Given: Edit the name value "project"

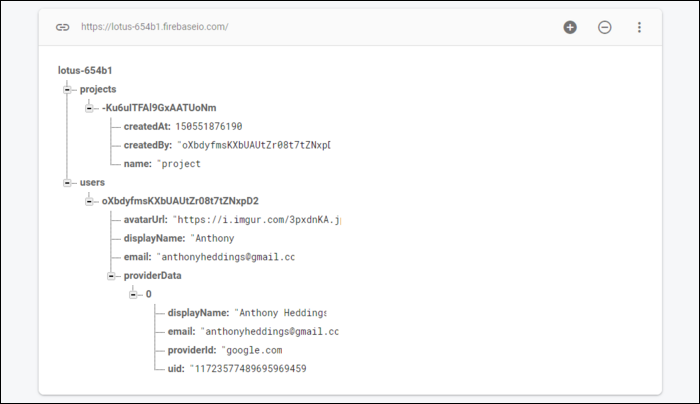Looking at the screenshot, I should pyautogui.click(x=179, y=164).
